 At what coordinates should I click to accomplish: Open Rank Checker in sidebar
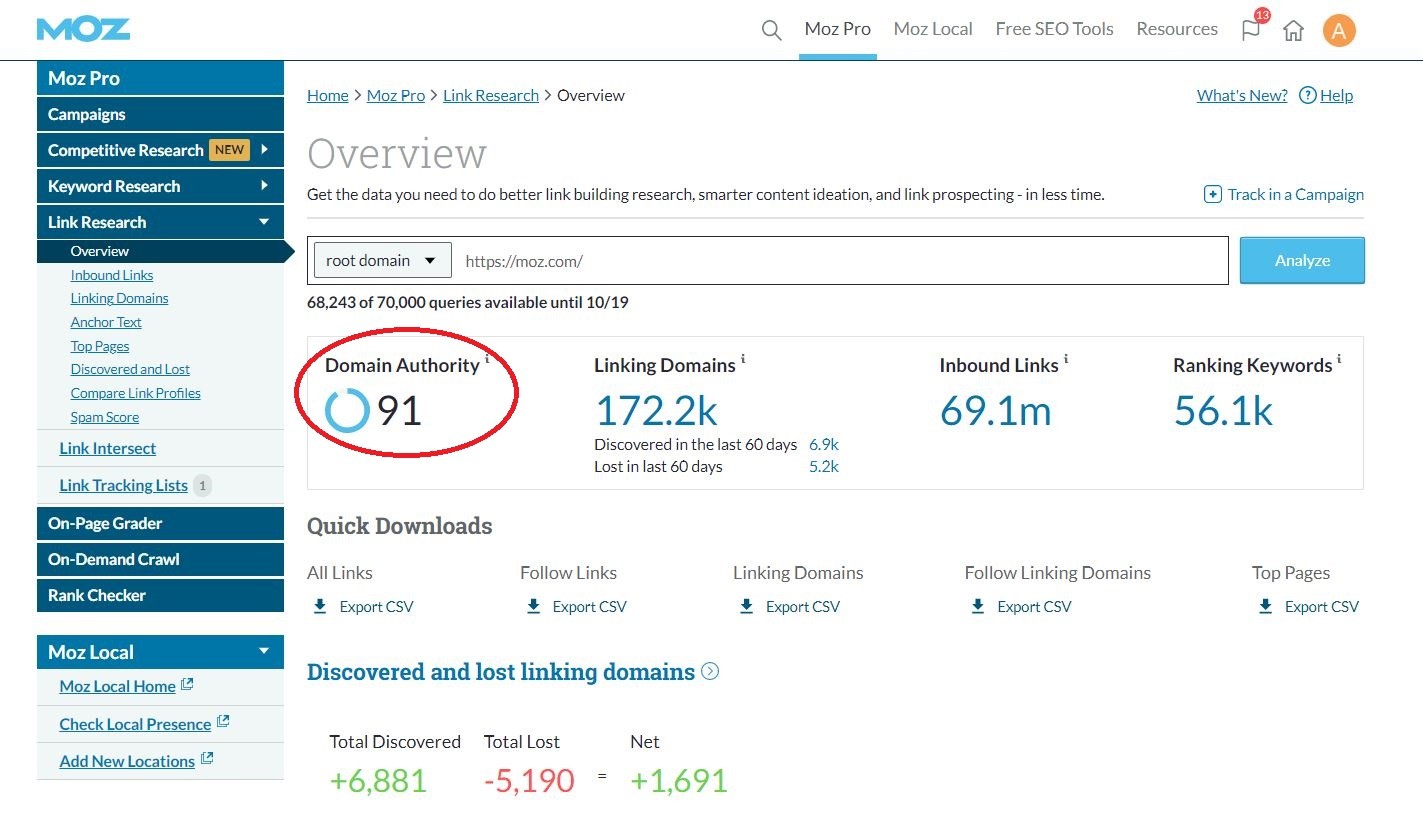pos(160,595)
